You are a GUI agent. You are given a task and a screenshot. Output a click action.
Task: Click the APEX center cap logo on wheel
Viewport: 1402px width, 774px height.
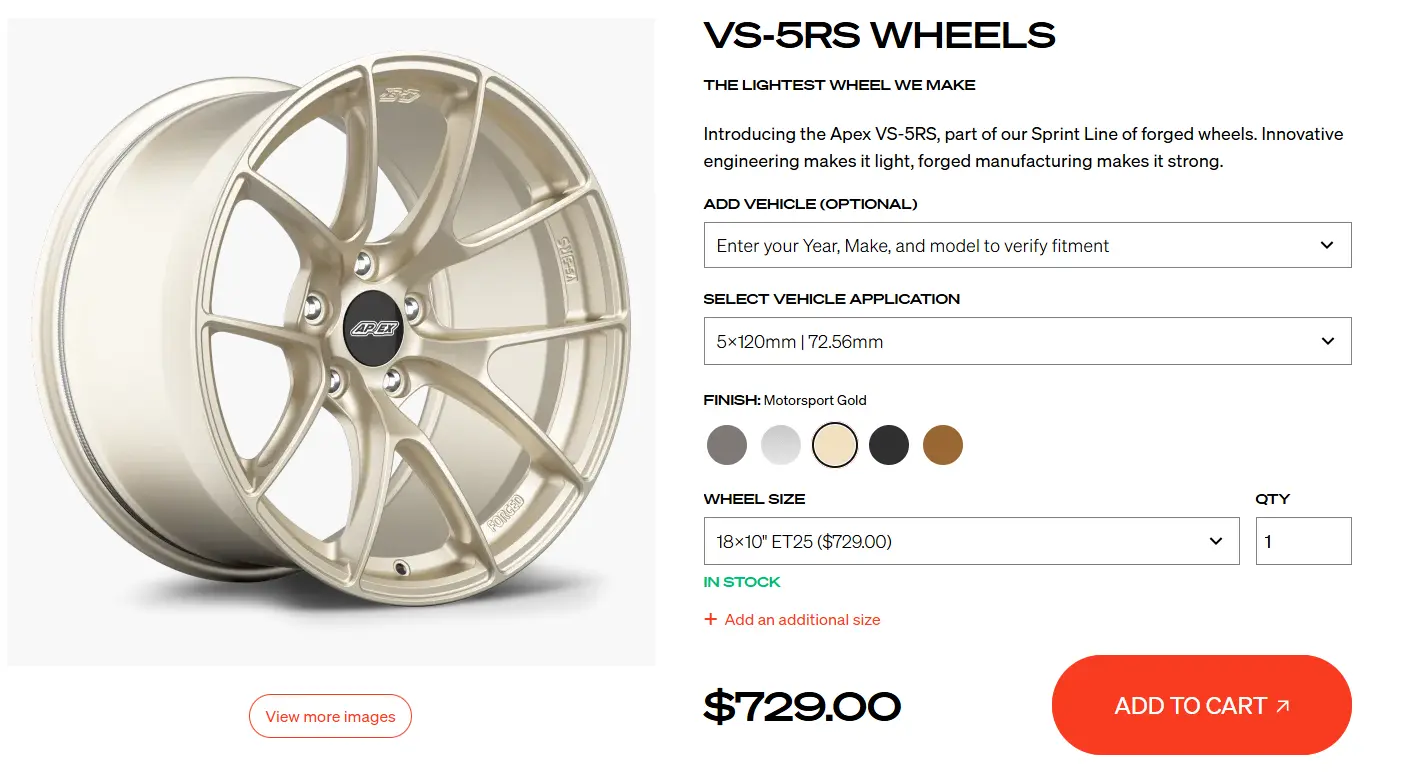373,328
